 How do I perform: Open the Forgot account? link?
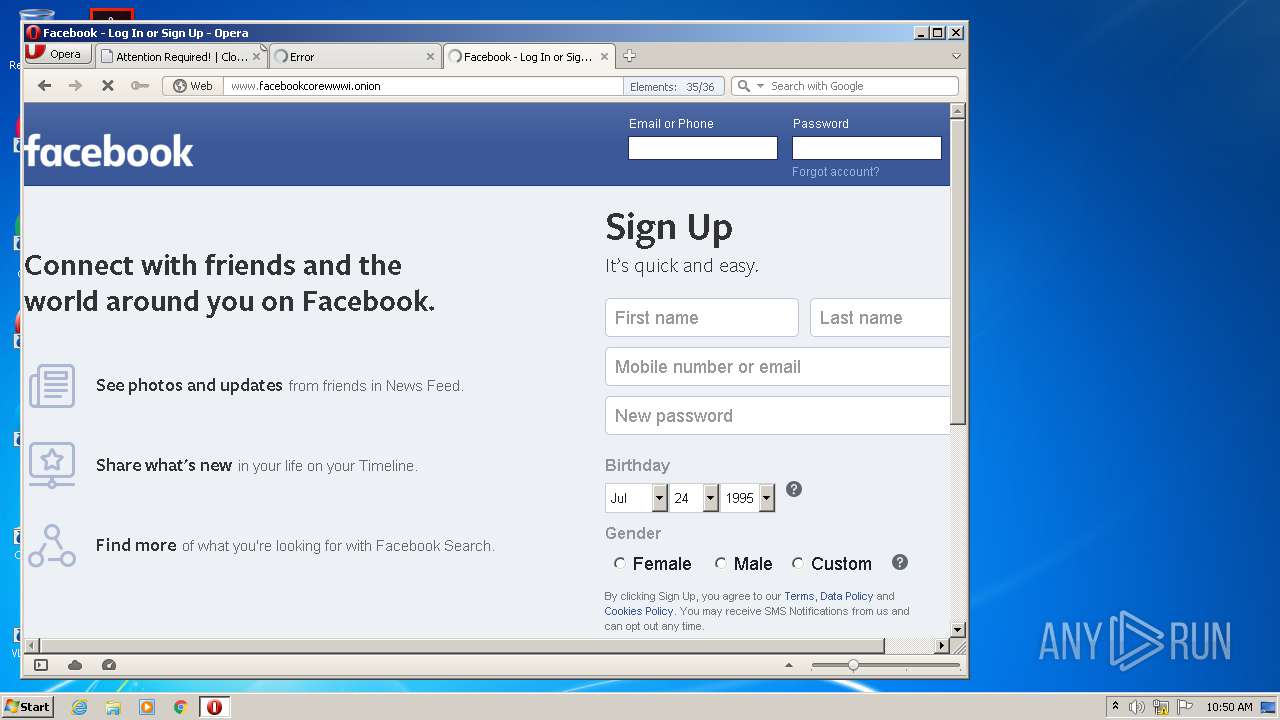click(836, 172)
